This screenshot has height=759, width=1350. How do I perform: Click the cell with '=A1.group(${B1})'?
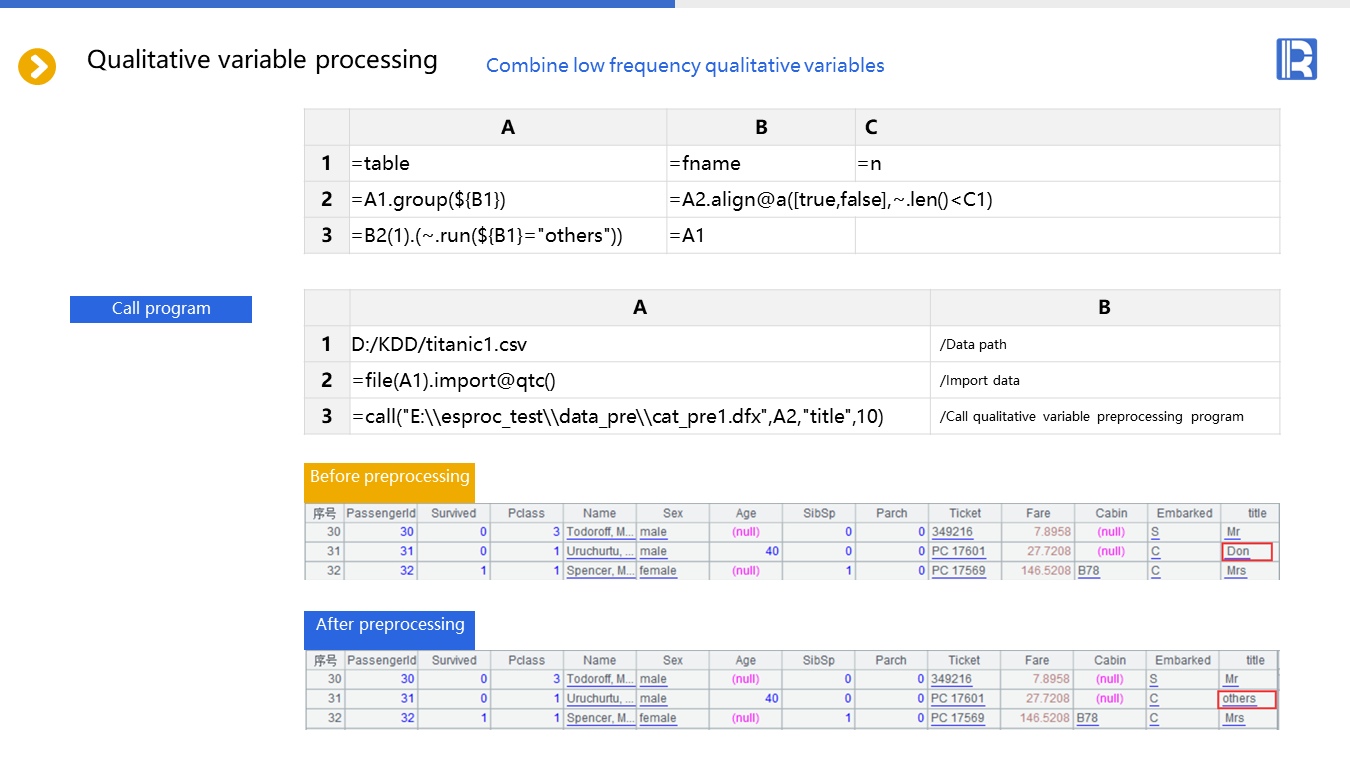coord(507,200)
